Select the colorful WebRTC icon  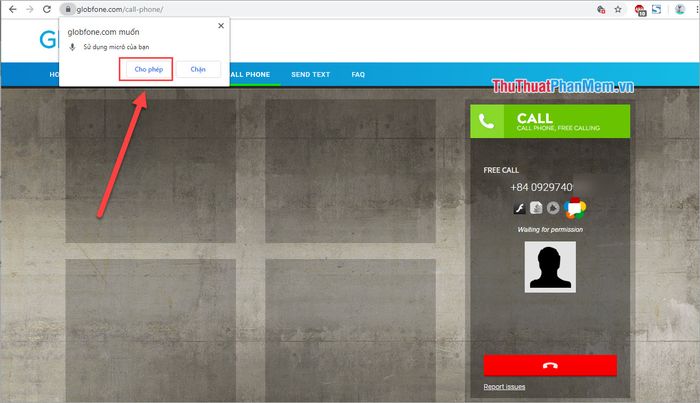pos(575,208)
